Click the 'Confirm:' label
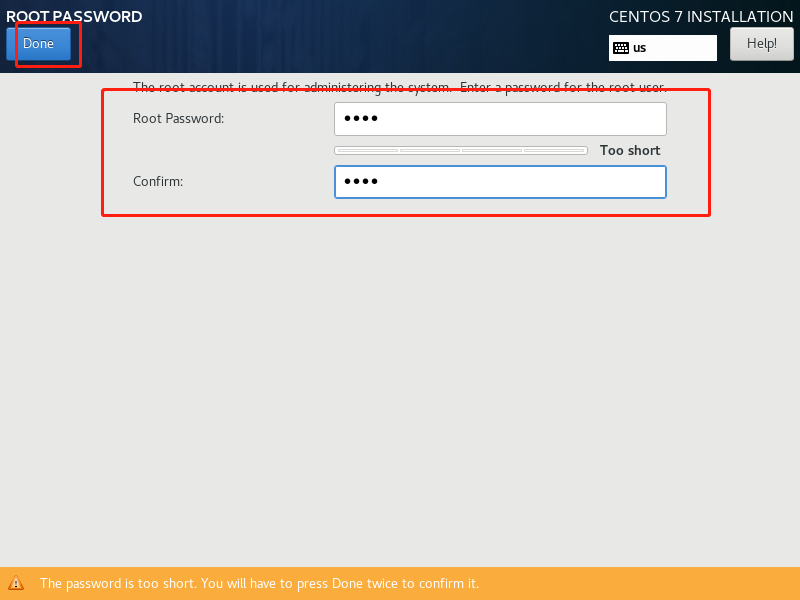Viewport: 800px width, 600px height. pos(158,182)
